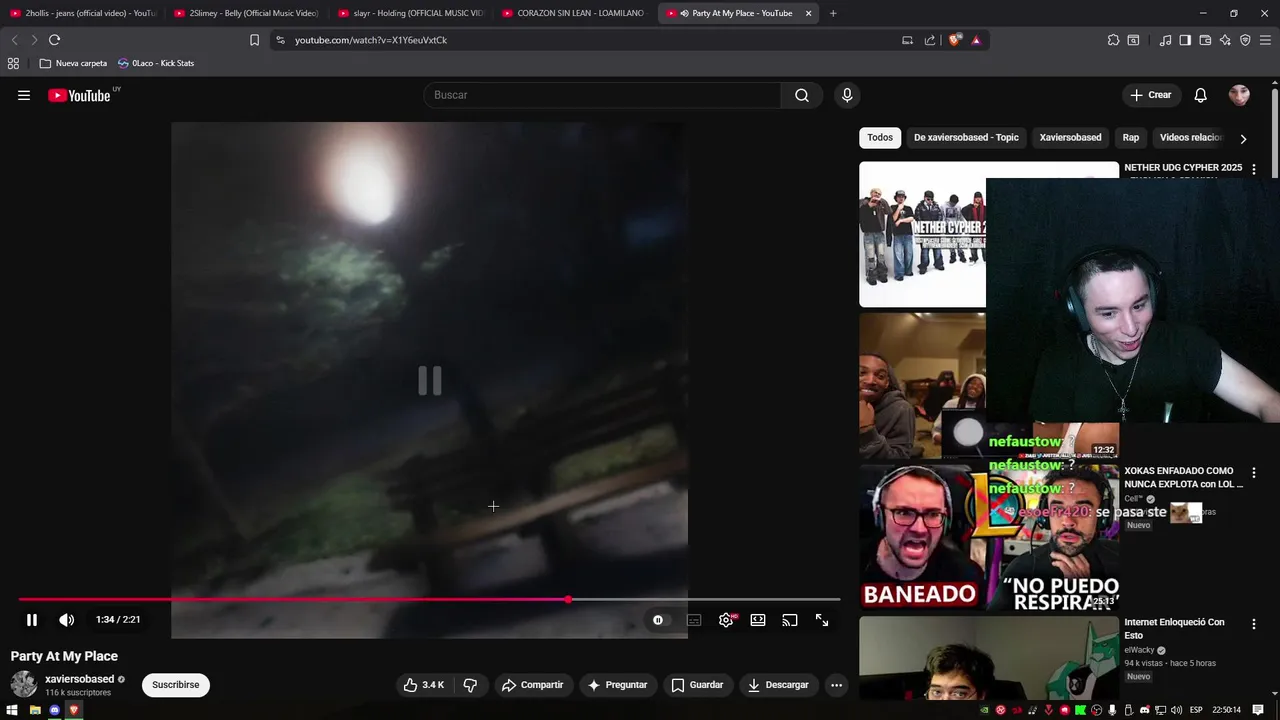Go to the YouTube home logo

(79, 95)
